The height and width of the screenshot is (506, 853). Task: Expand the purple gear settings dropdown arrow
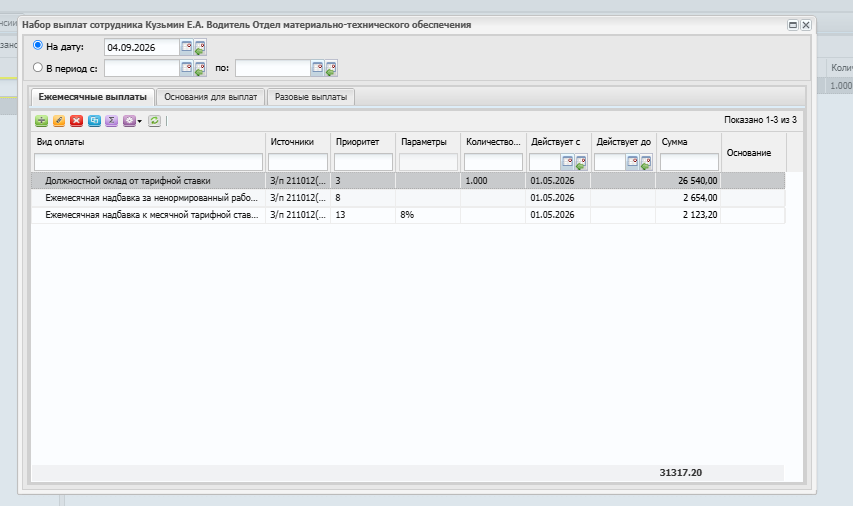pyautogui.click(x=140, y=121)
